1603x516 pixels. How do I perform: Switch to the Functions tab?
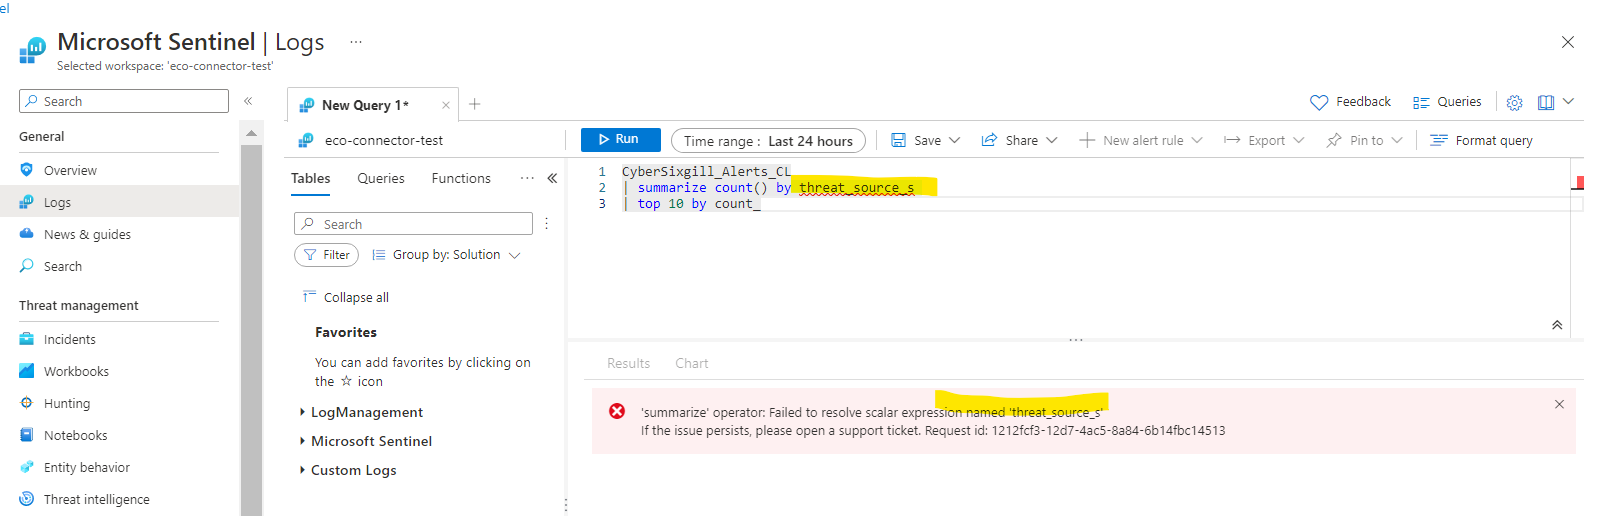(x=461, y=178)
